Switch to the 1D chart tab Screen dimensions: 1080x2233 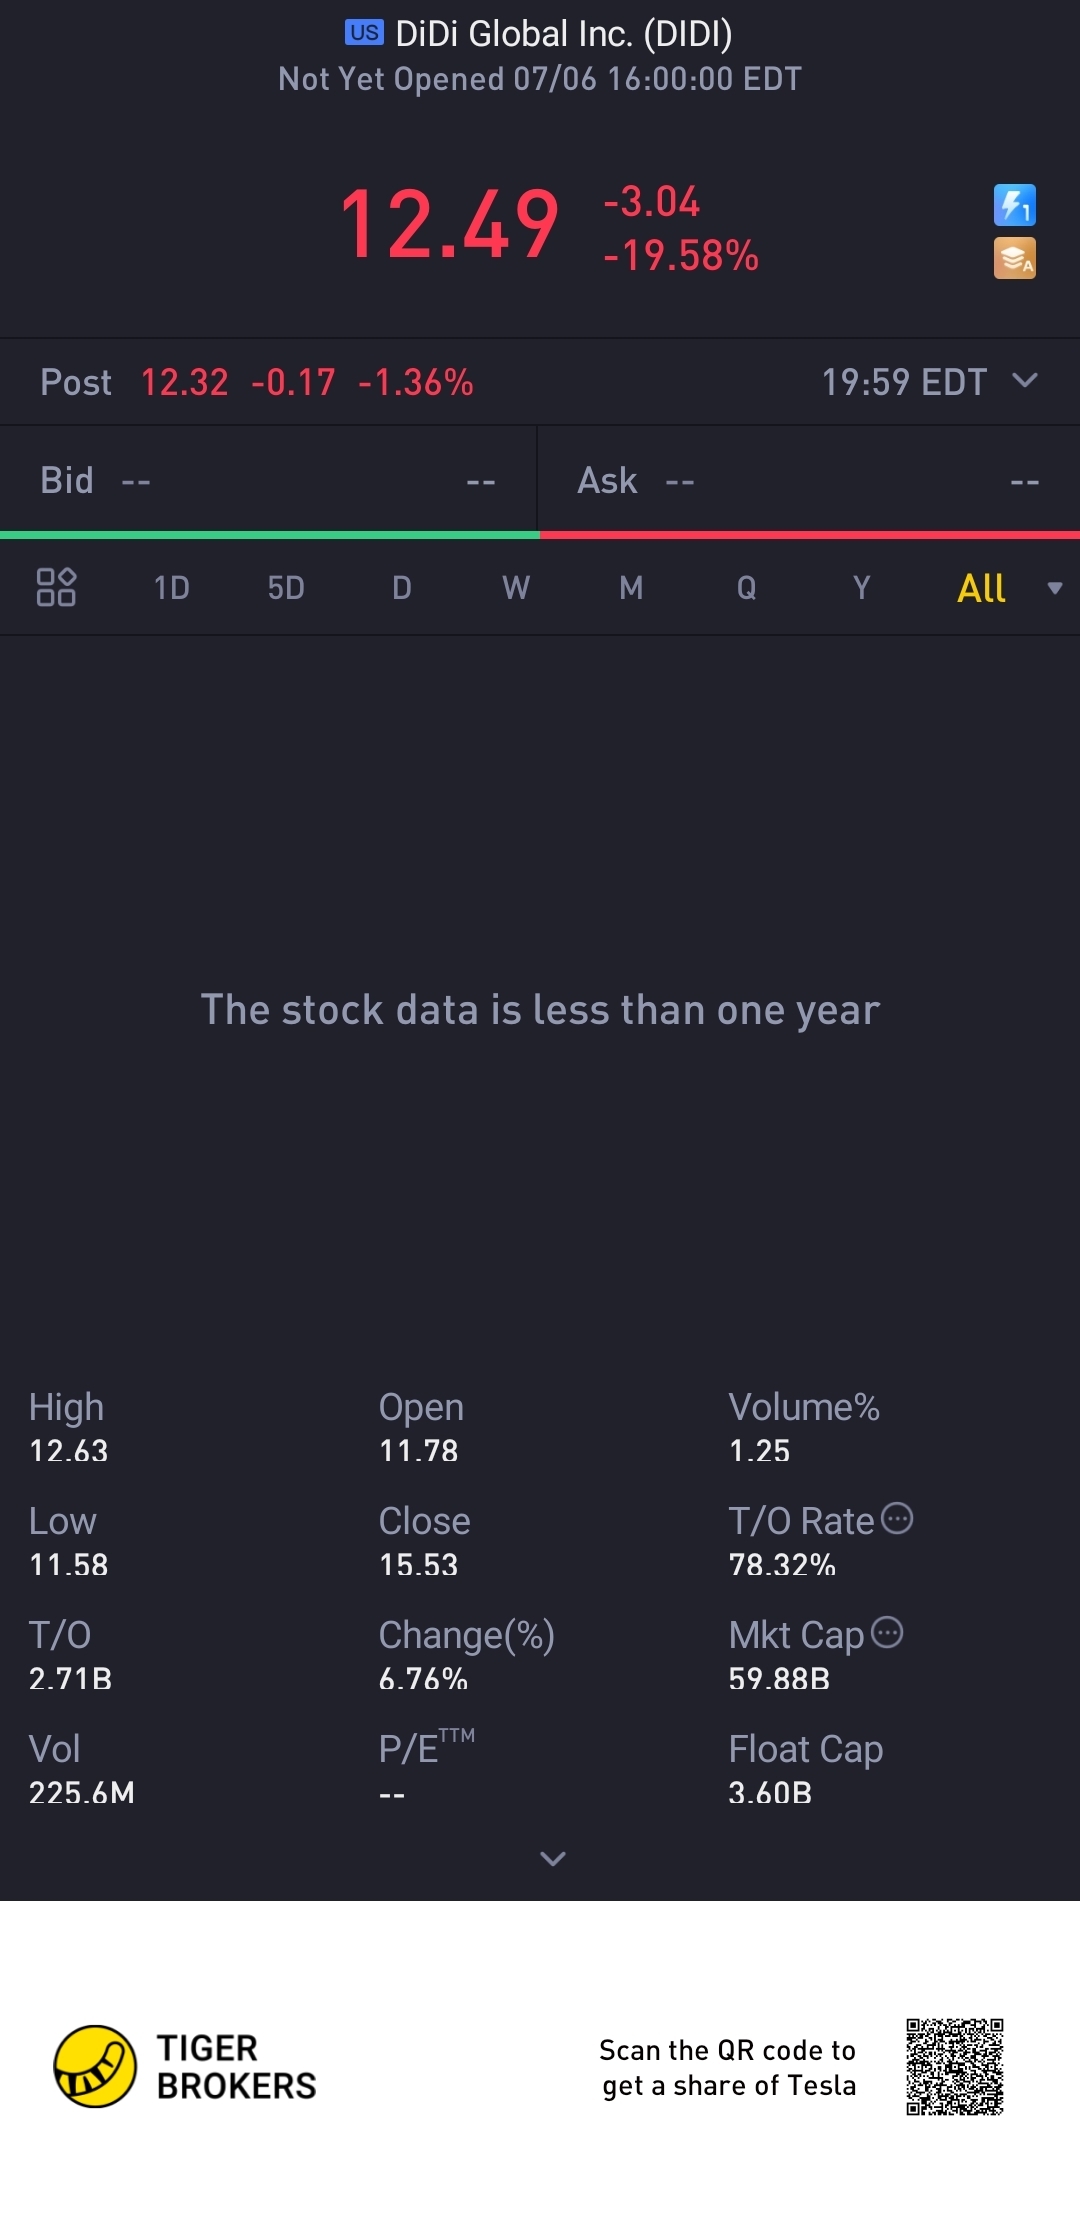(x=171, y=588)
